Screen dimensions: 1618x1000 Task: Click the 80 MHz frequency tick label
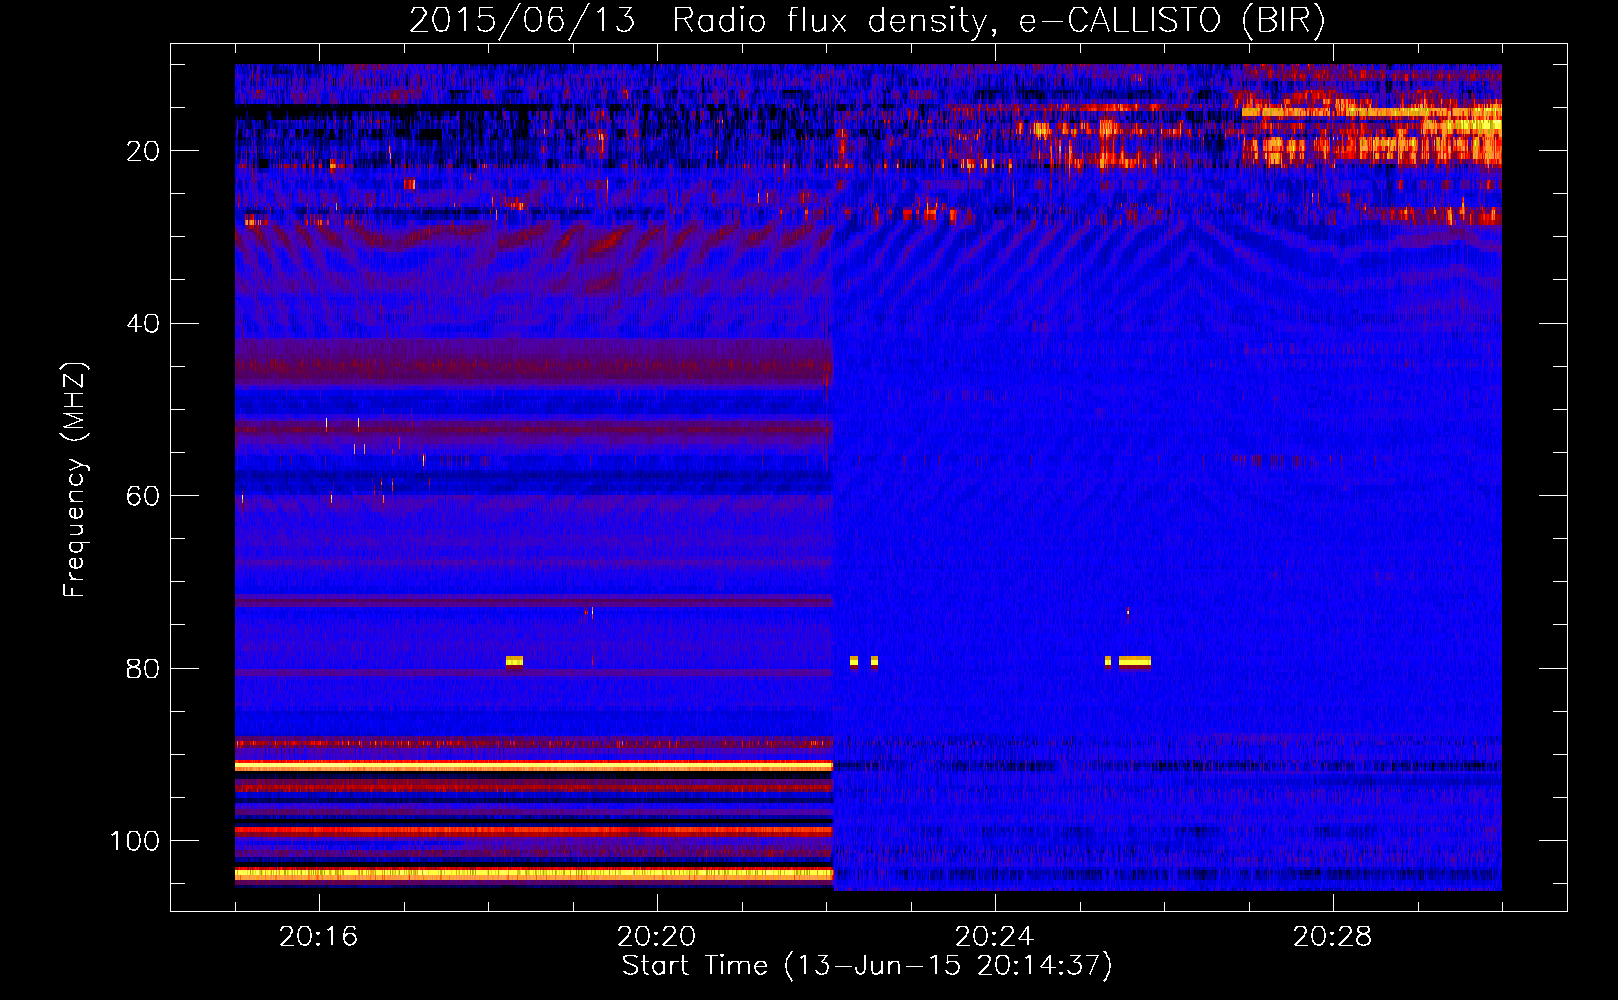[143, 669]
